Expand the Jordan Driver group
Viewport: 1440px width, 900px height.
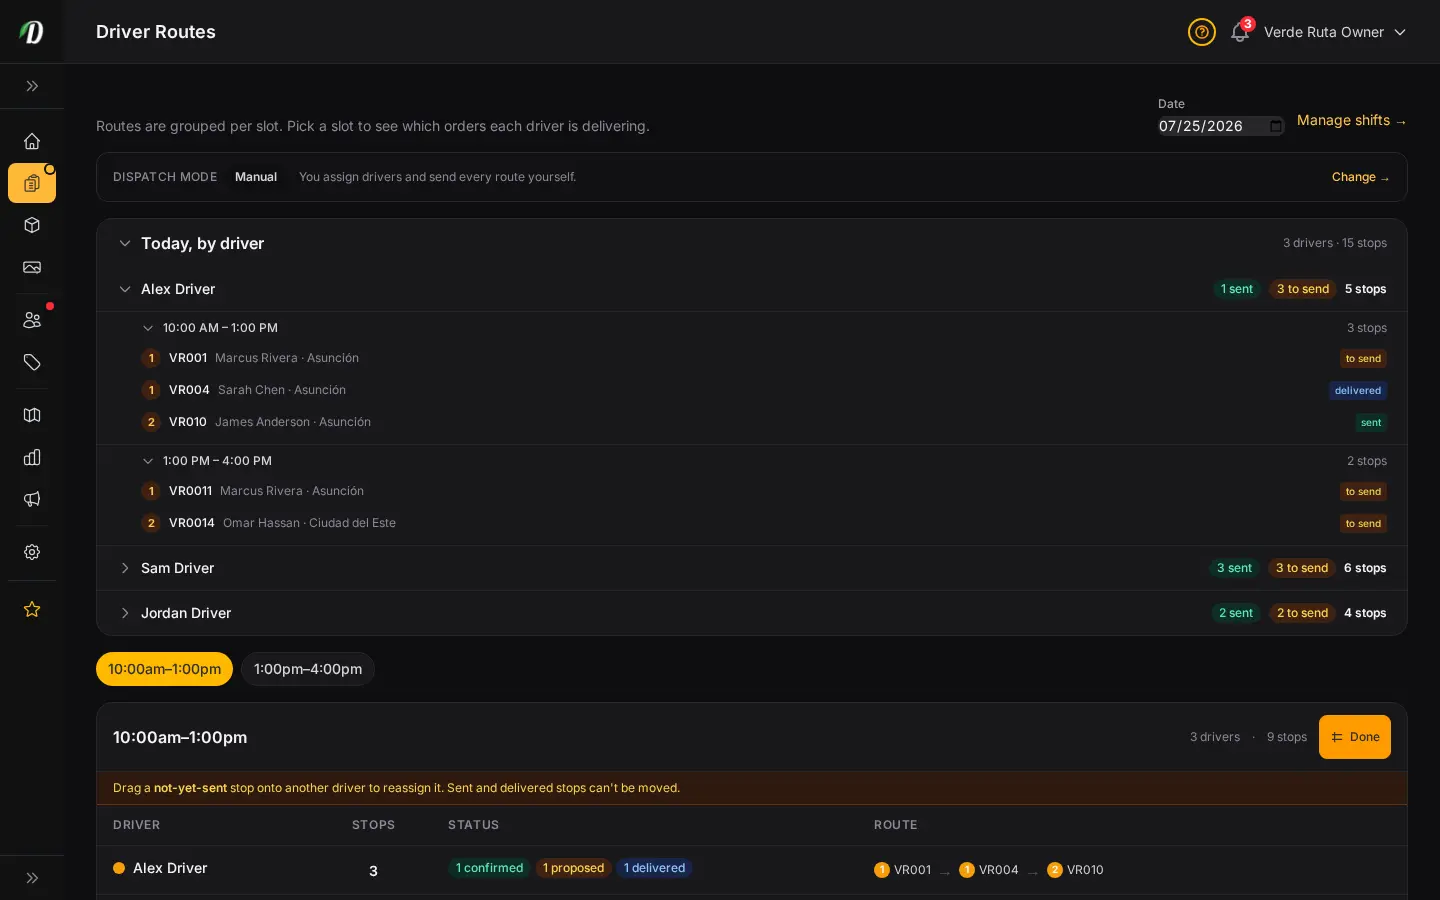click(125, 613)
